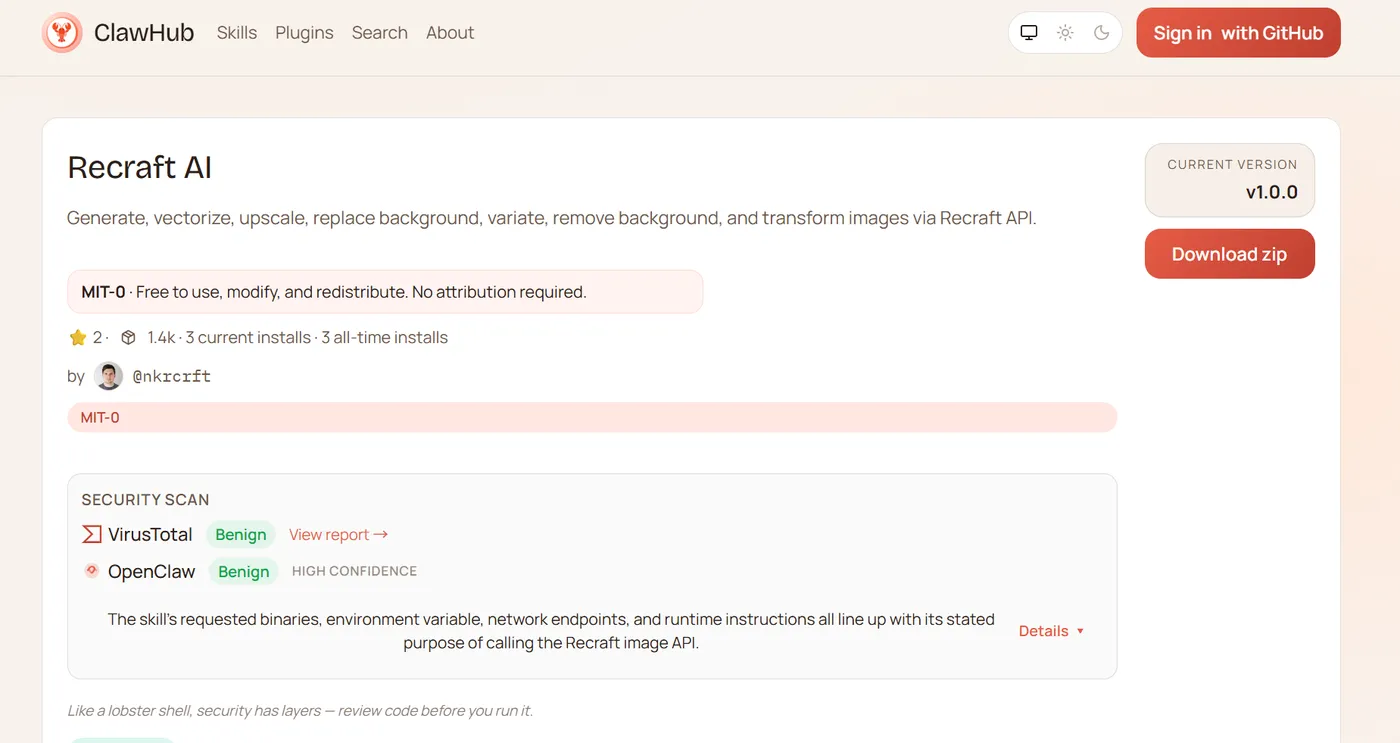Screen dimensions: 1400x743
Task: View the VirusTotal report
Action: [x=338, y=535]
